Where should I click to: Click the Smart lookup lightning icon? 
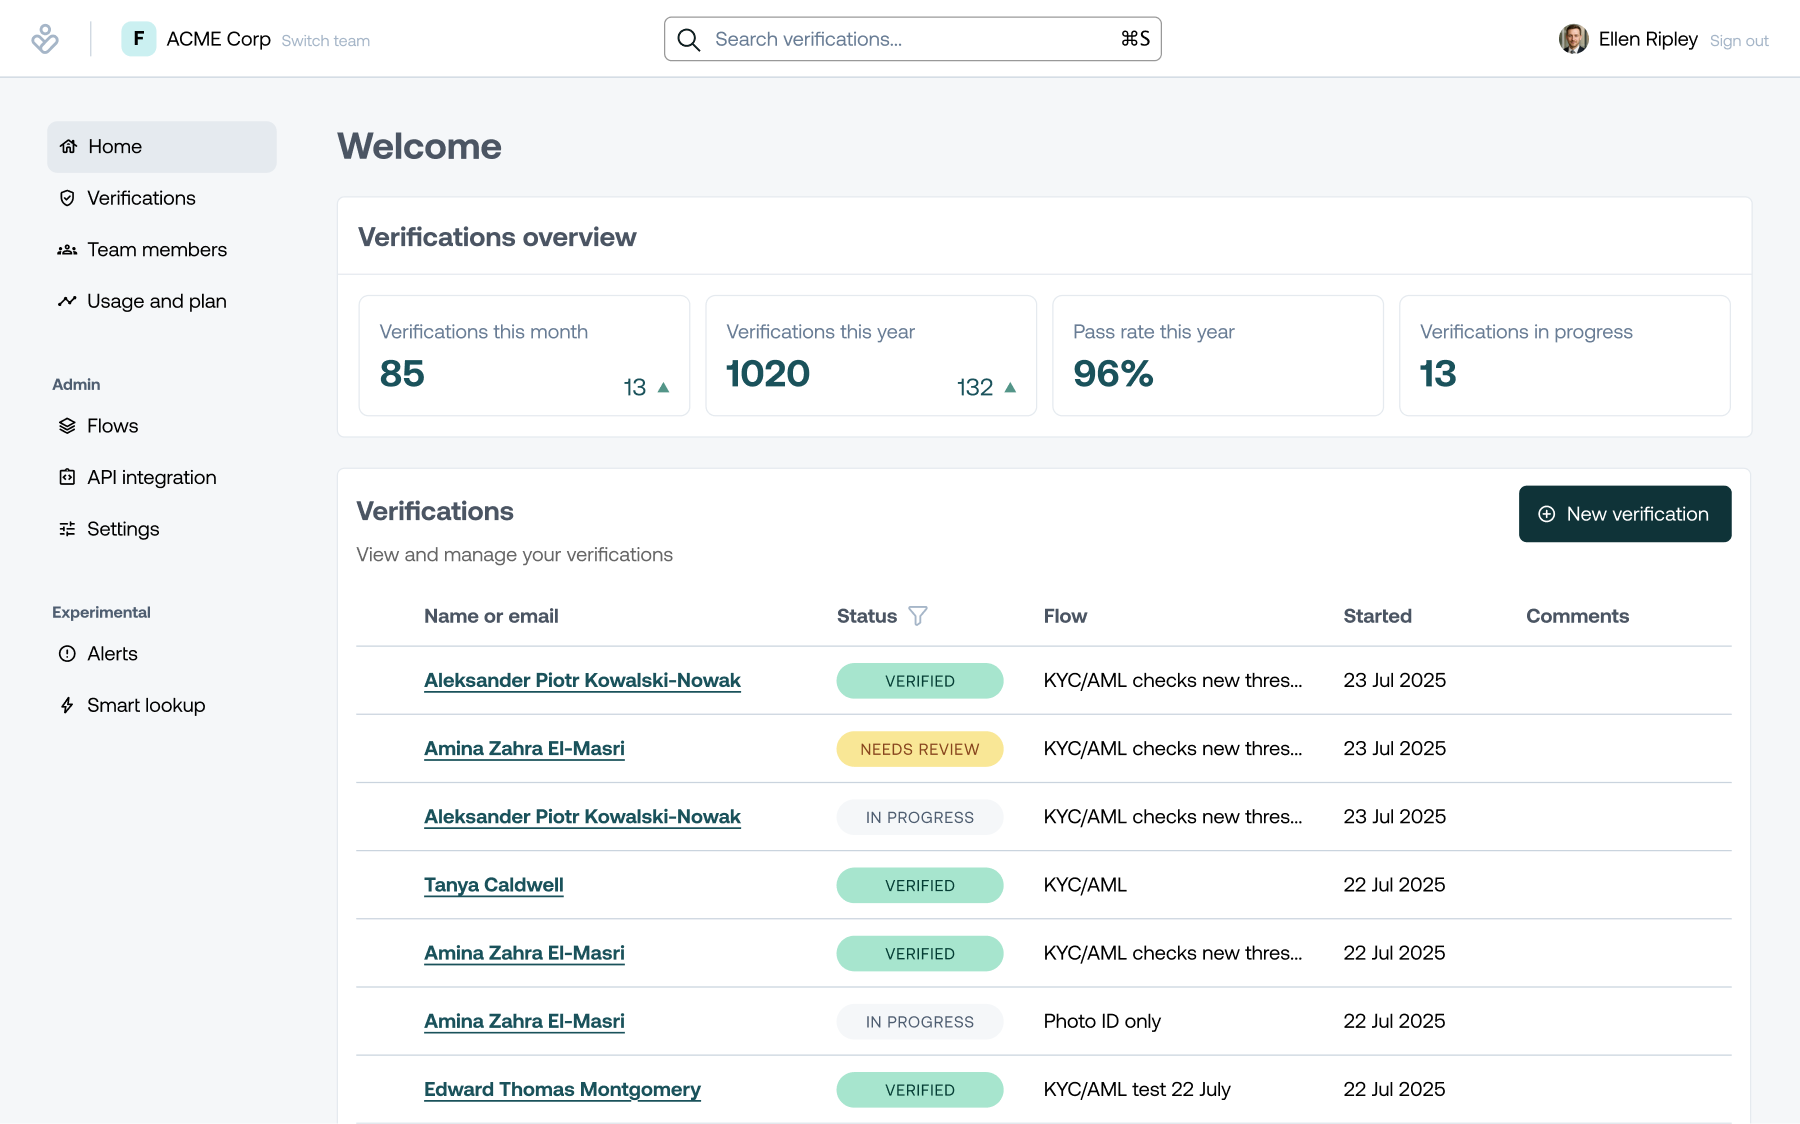click(x=67, y=706)
